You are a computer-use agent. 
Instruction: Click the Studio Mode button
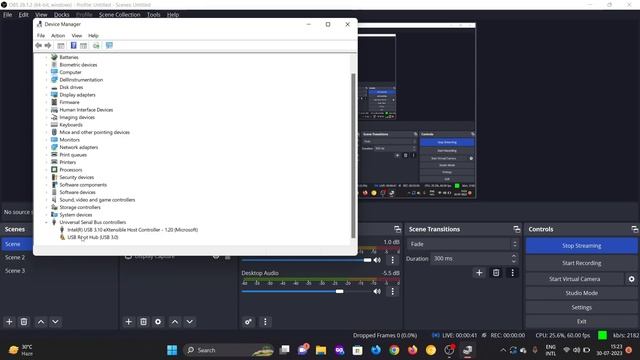581,293
